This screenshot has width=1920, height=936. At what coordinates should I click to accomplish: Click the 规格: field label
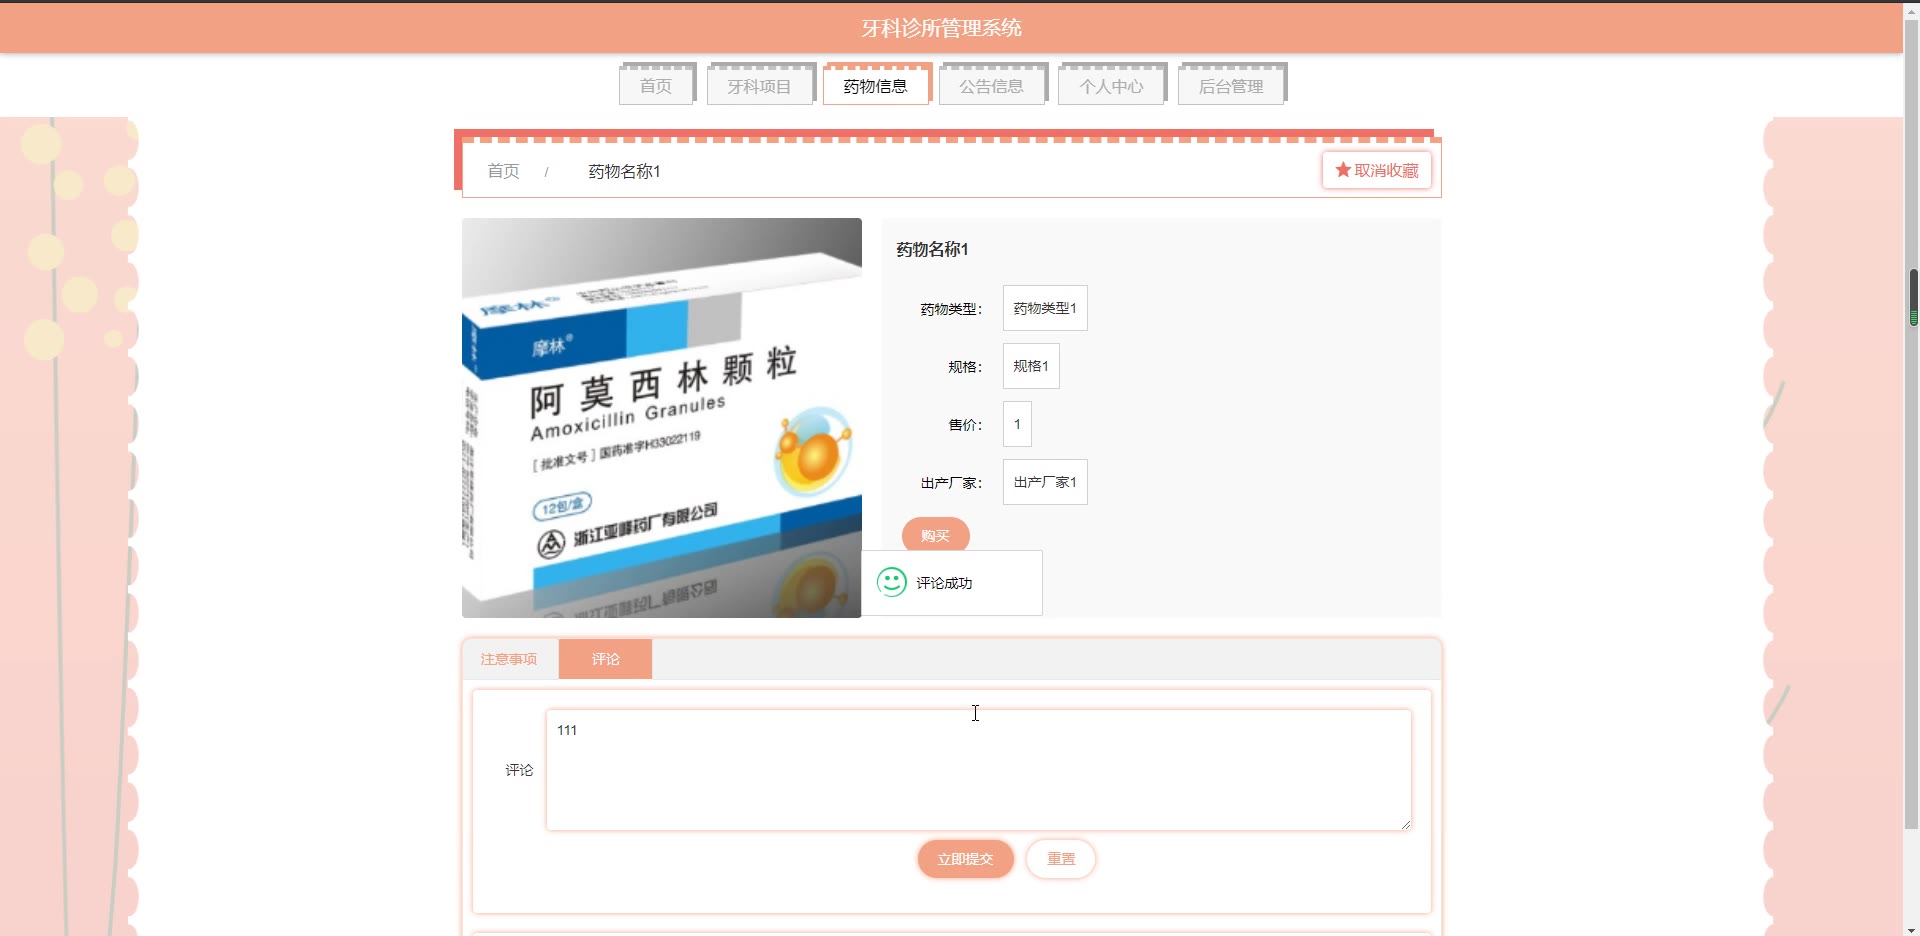965,367
